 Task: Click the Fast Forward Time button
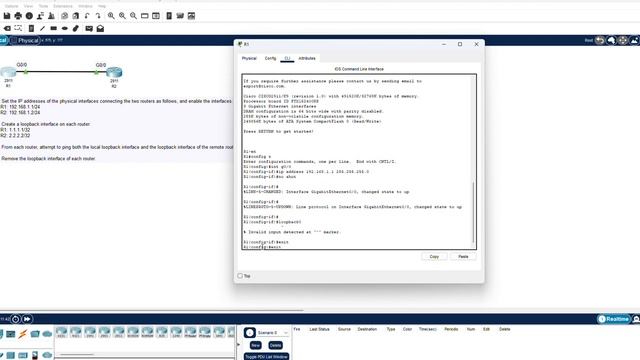tap(27, 319)
